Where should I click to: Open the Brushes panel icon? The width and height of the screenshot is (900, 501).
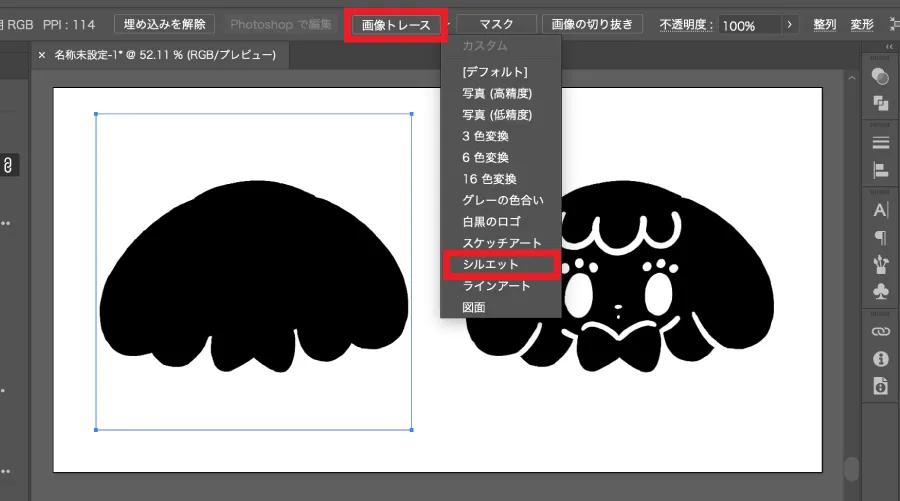tap(880, 264)
